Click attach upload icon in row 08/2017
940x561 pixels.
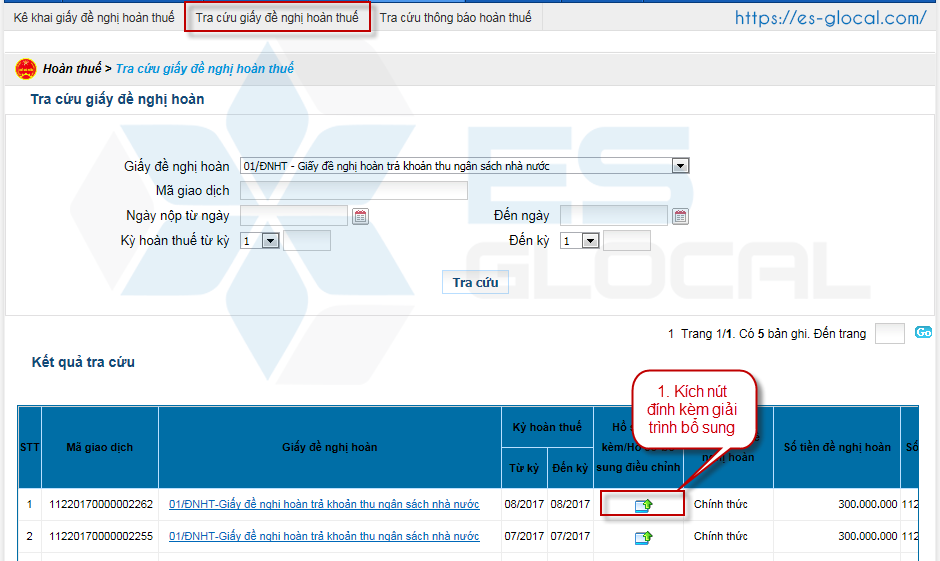643,505
